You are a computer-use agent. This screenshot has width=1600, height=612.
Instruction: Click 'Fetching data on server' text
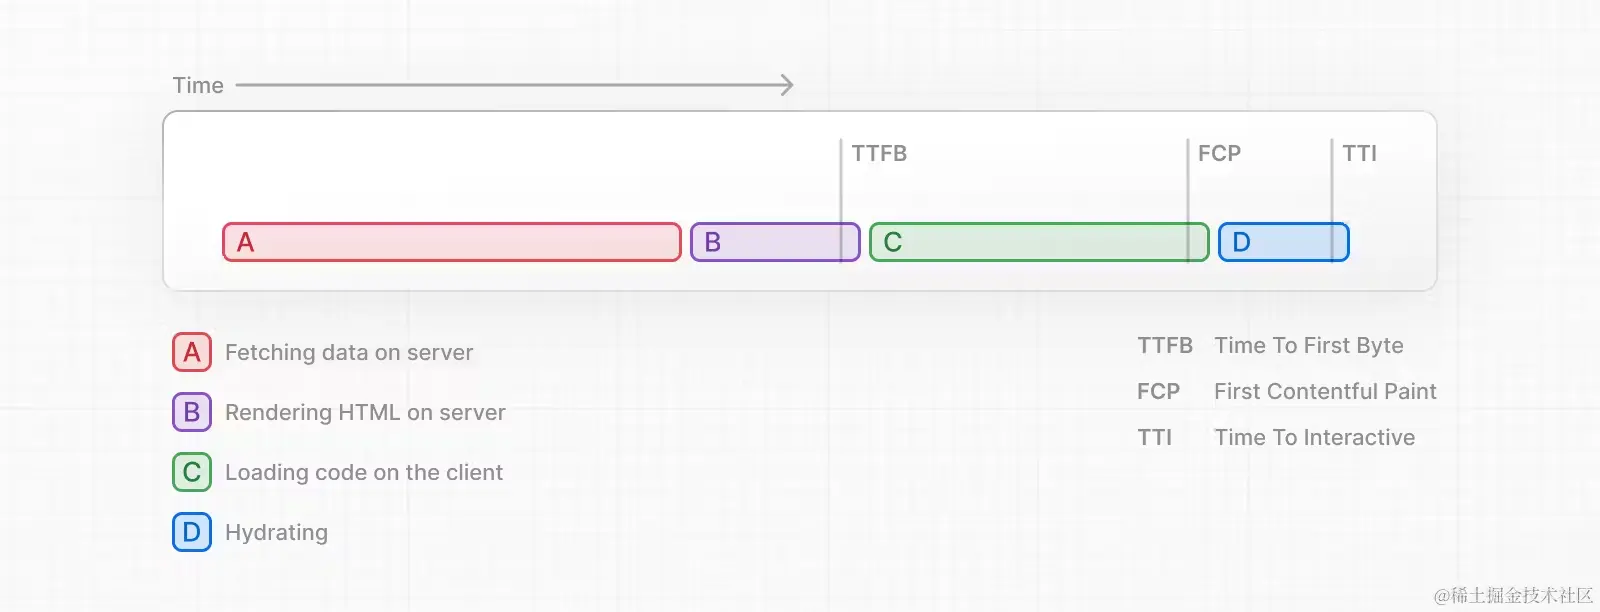click(x=349, y=352)
